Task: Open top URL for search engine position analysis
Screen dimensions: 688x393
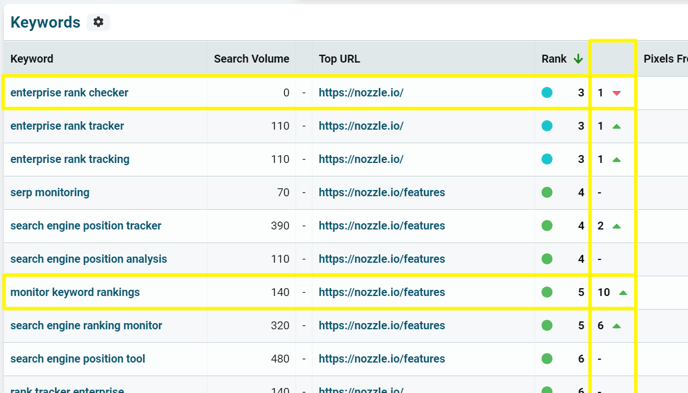Action: point(382,259)
